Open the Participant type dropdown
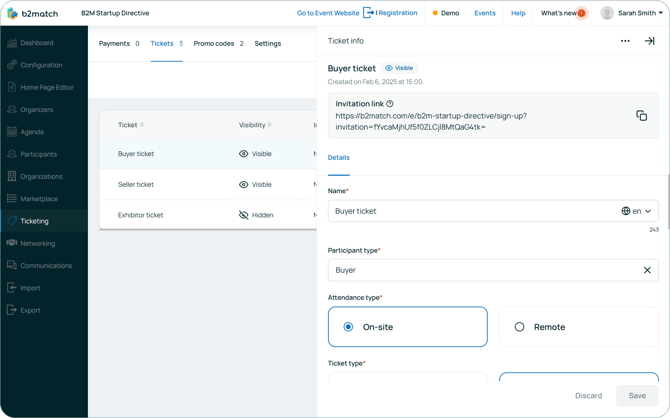 coord(480,270)
